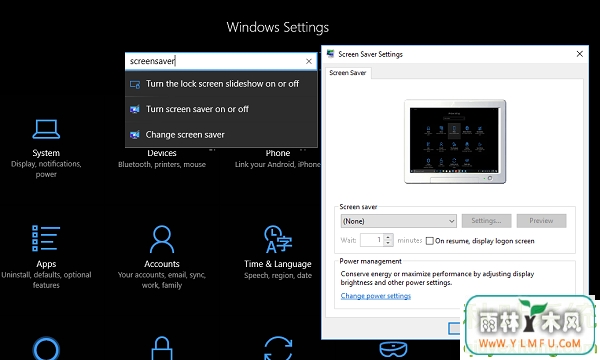The height and width of the screenshot is (360, 600).
Task: Open the System laptop icon
Action: 46,129
